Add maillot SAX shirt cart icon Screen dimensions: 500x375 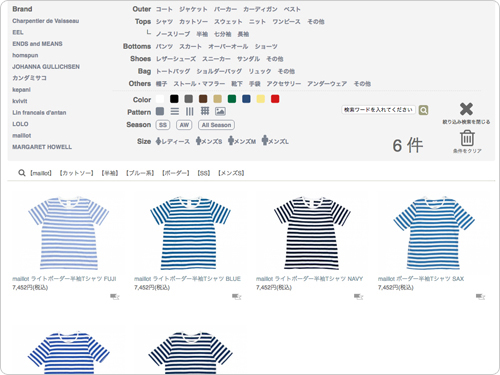[x=481, y=296]
